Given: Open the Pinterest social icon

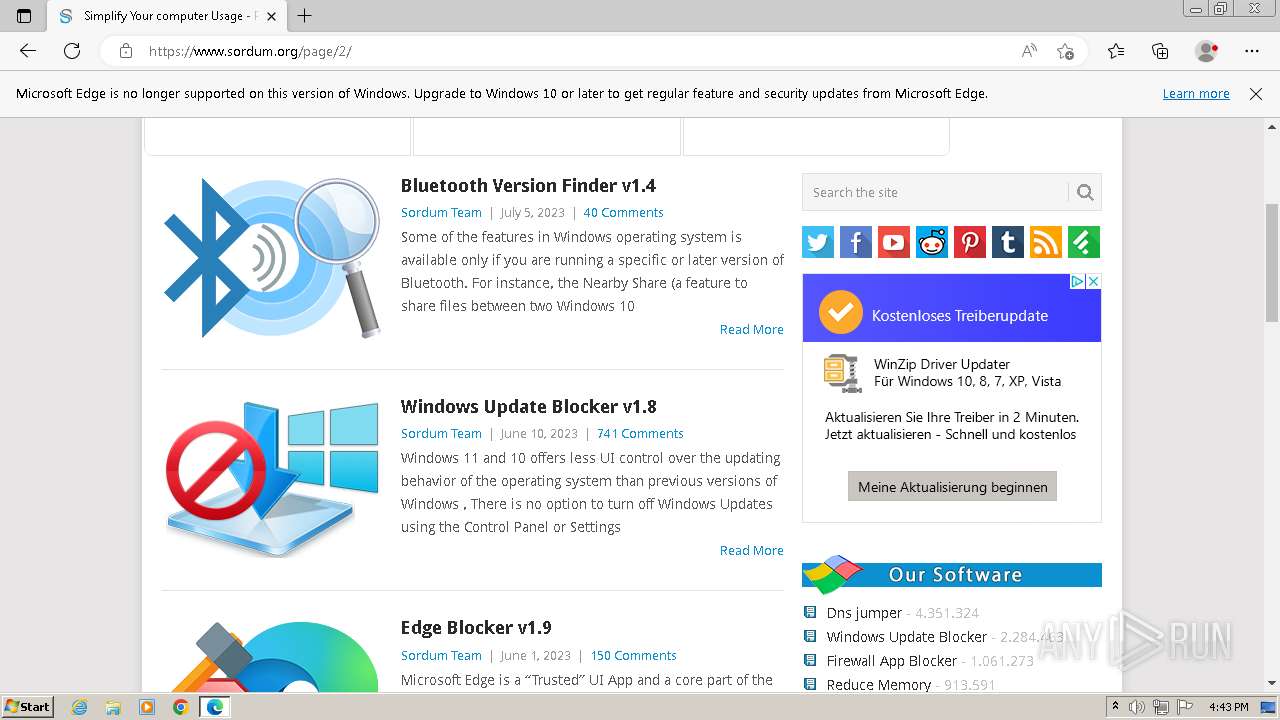Looking at the screenshot, I should [x=970, y=242].
